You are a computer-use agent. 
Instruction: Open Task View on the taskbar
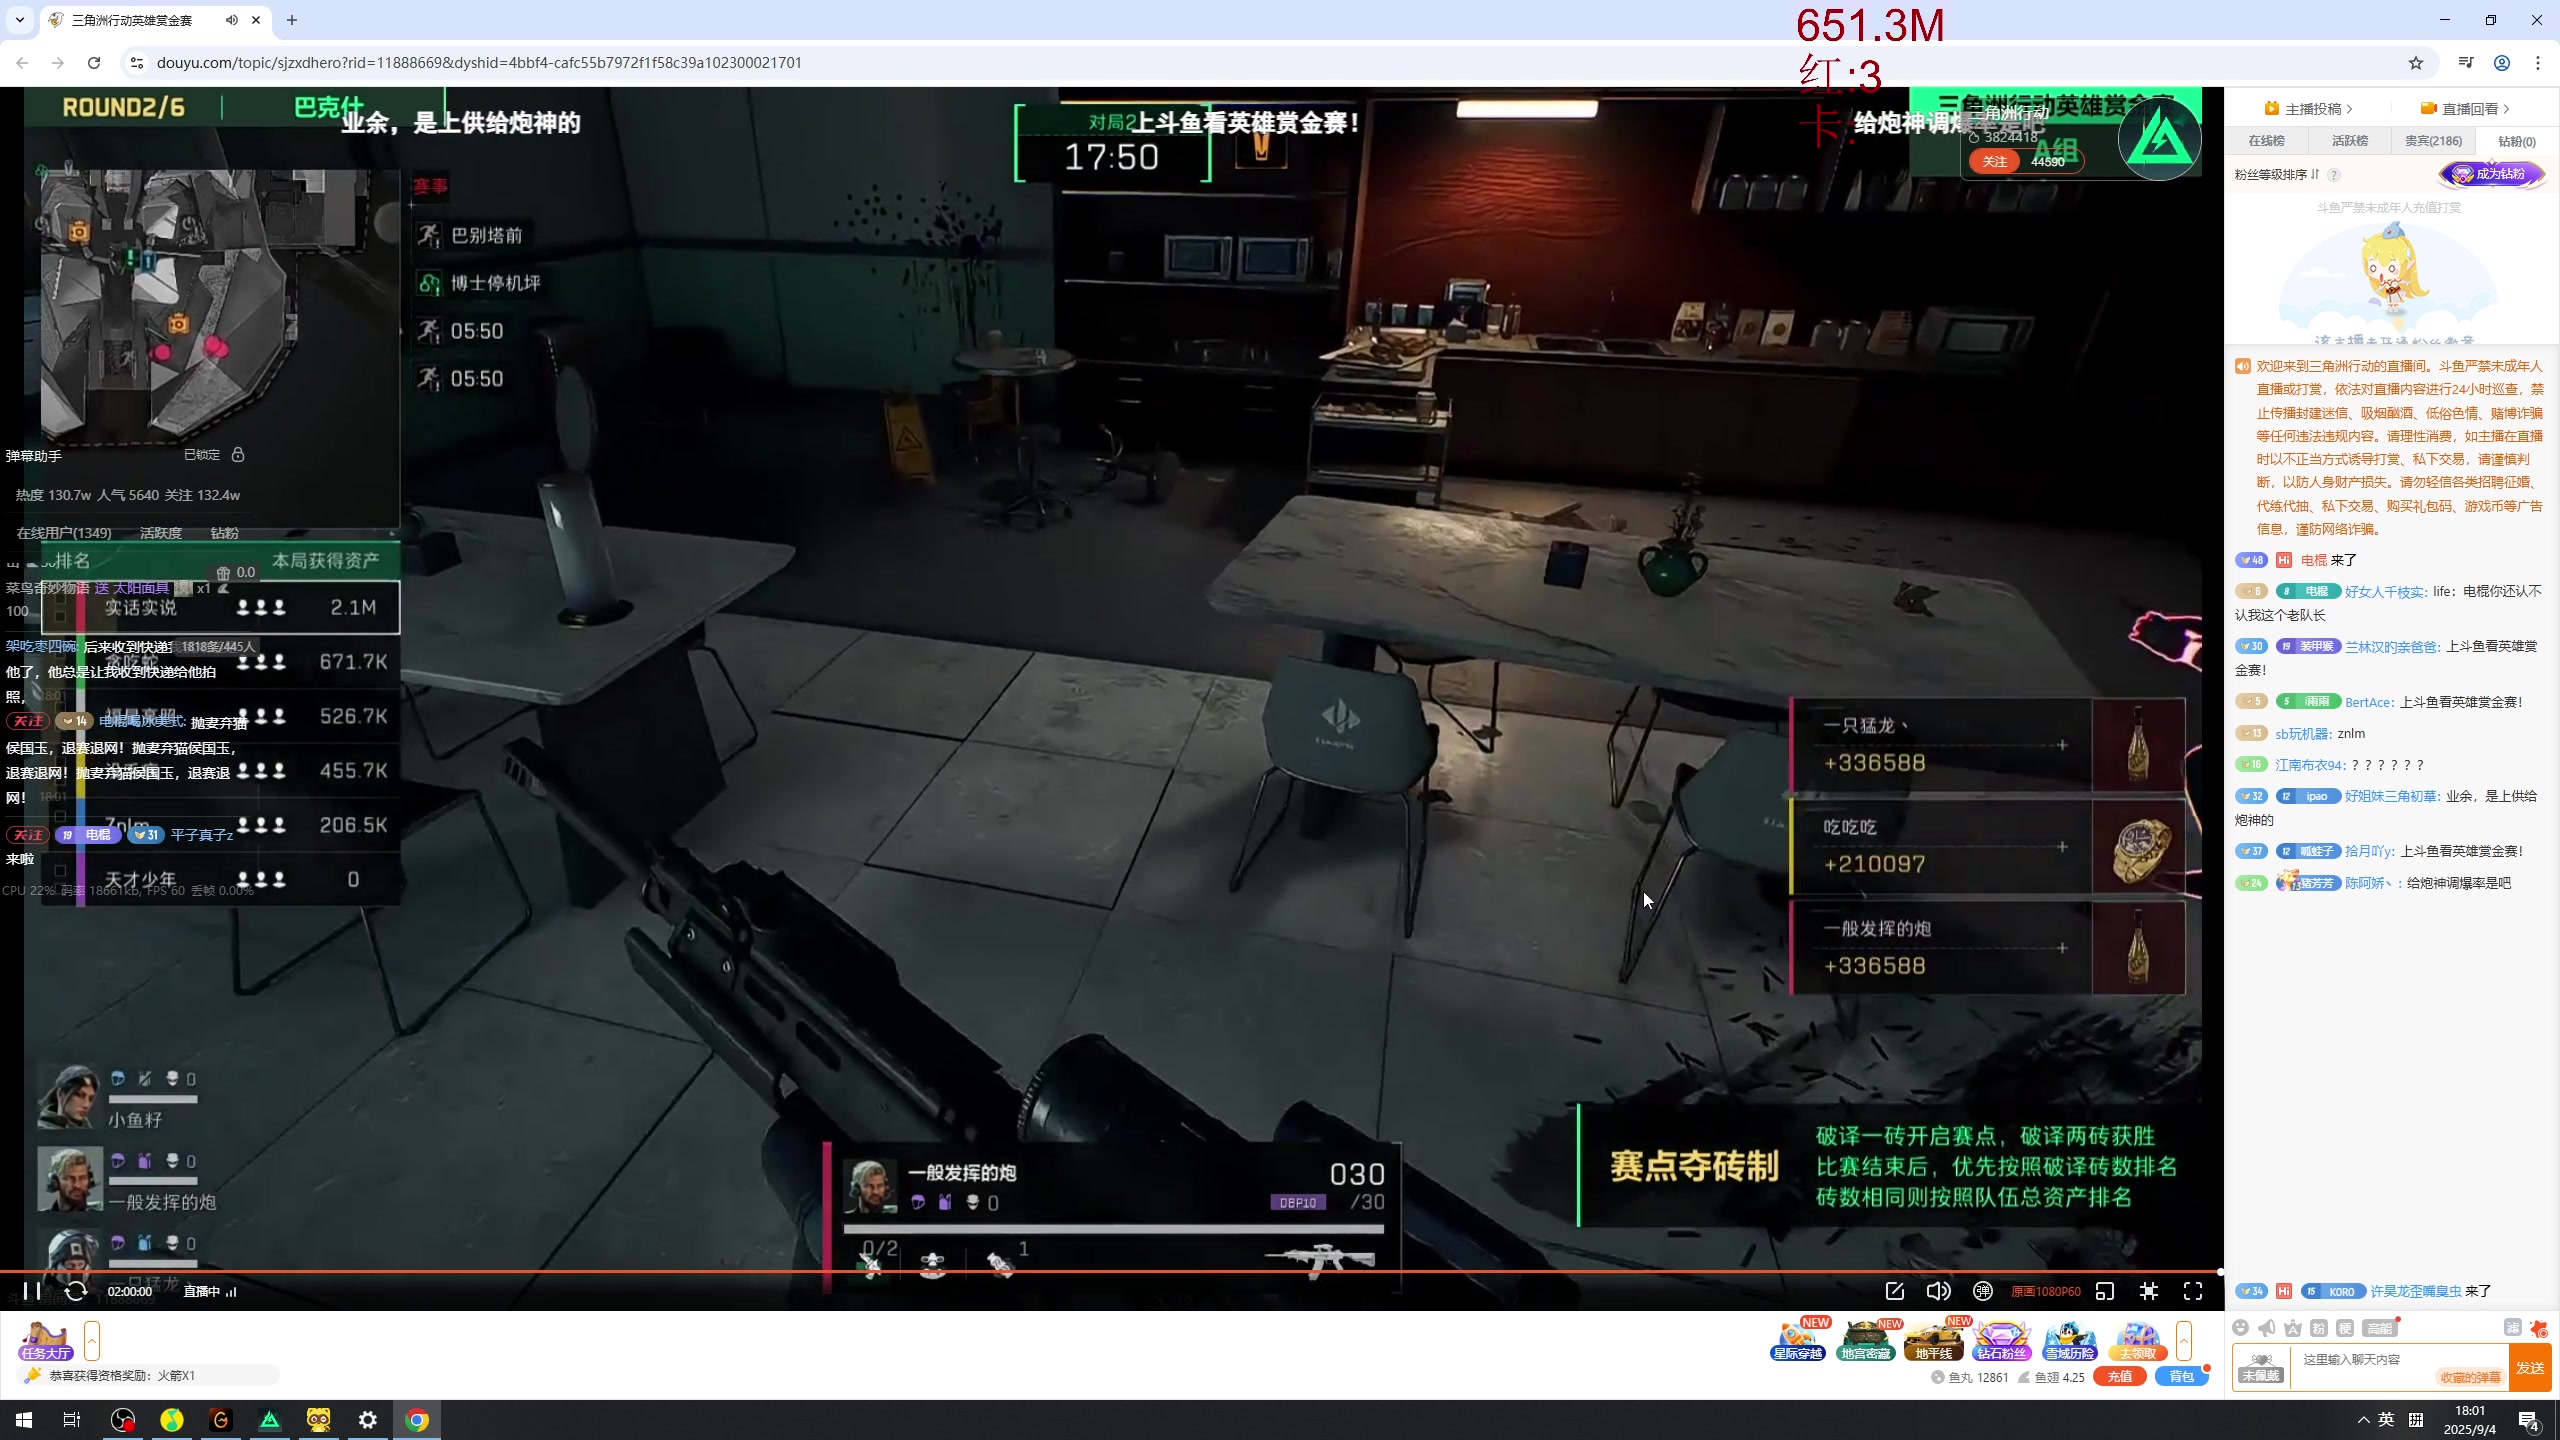coord(72,1420)
